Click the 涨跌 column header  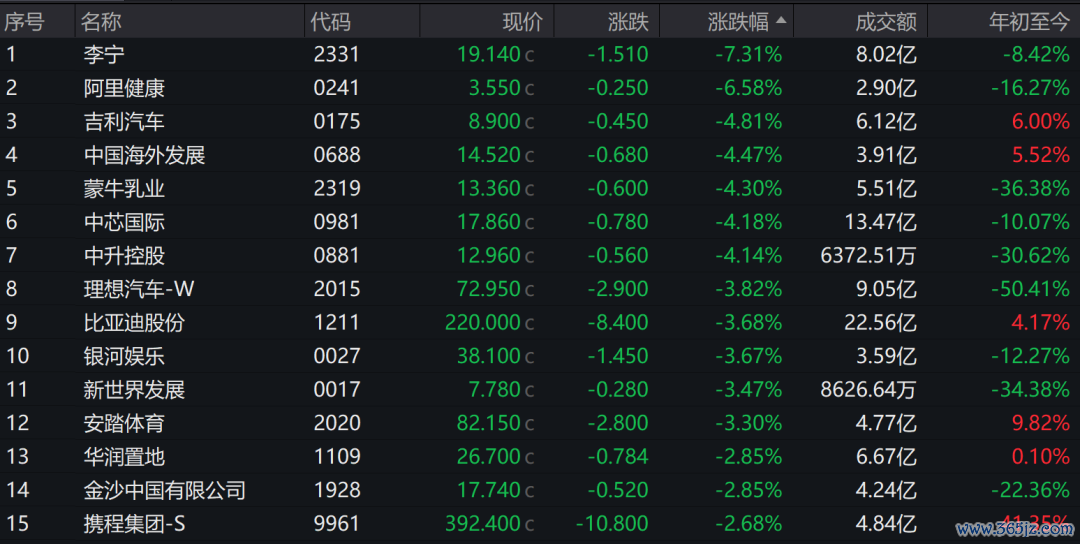[628, 22]
